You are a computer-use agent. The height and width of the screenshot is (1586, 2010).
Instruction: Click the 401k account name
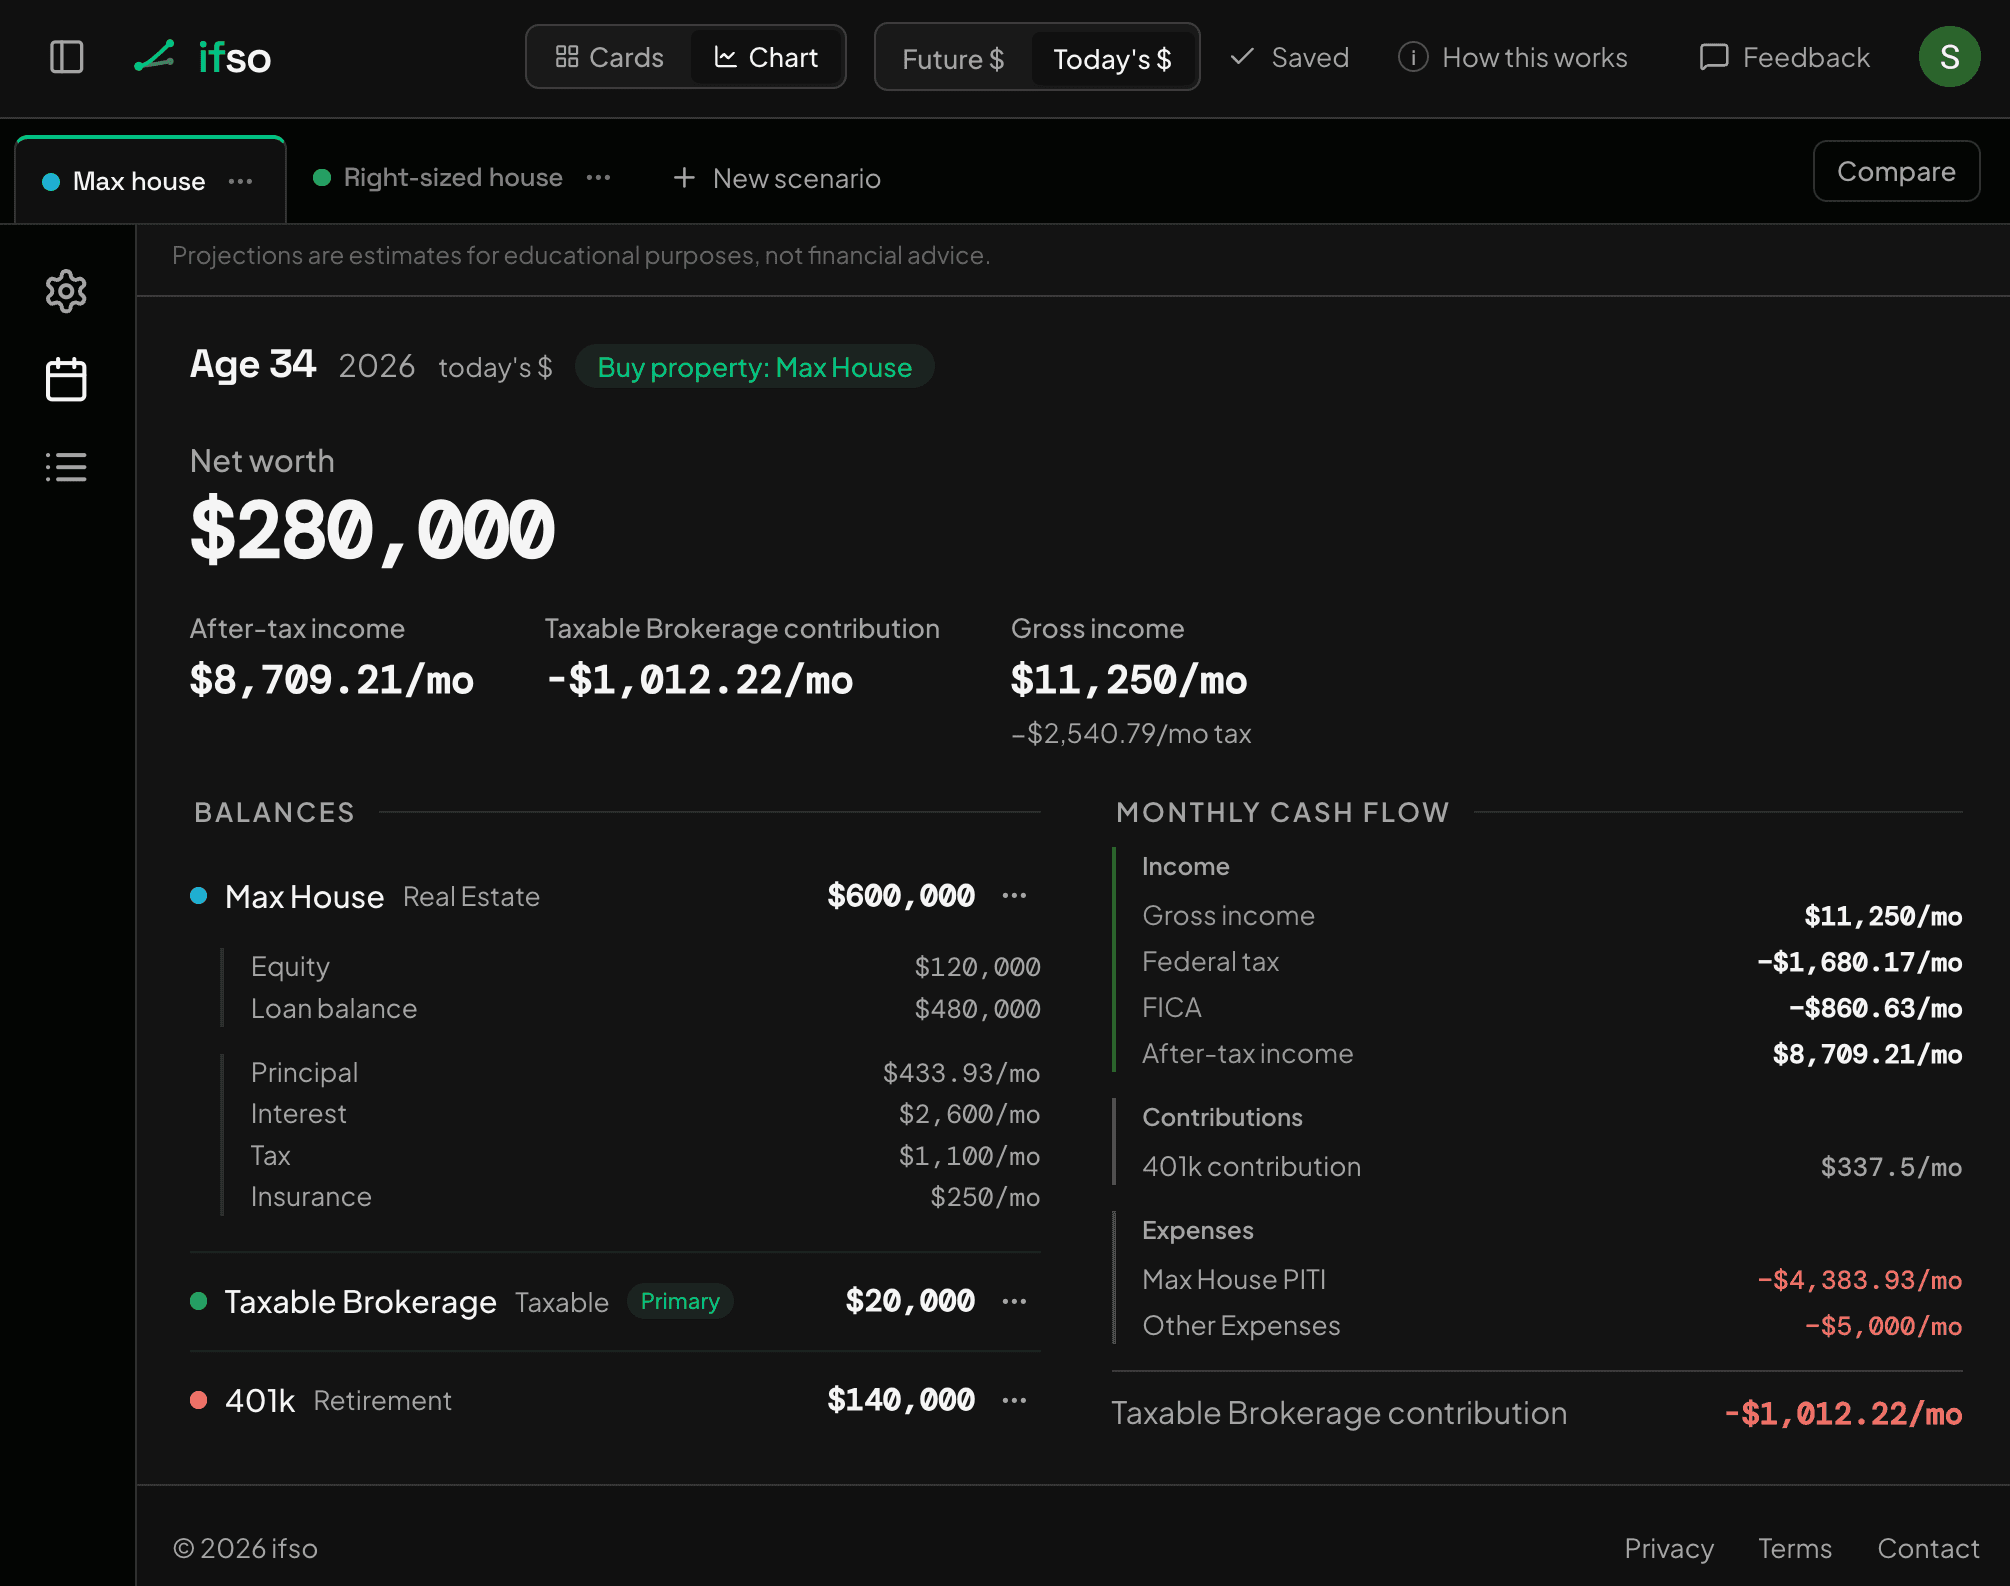(x=260, y=1401)
